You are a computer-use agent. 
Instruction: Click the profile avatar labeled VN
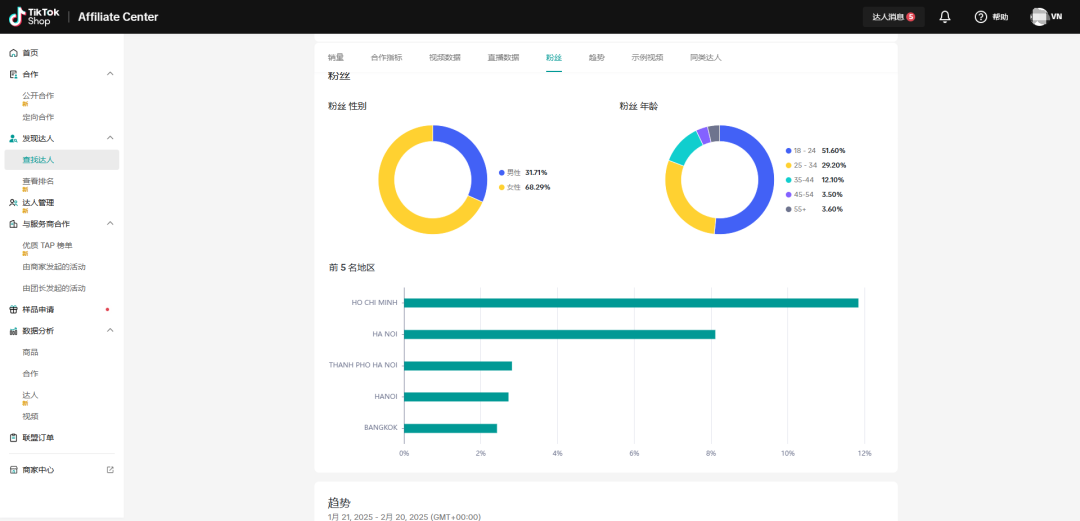pyautogui.click(x=1040, y=17)
